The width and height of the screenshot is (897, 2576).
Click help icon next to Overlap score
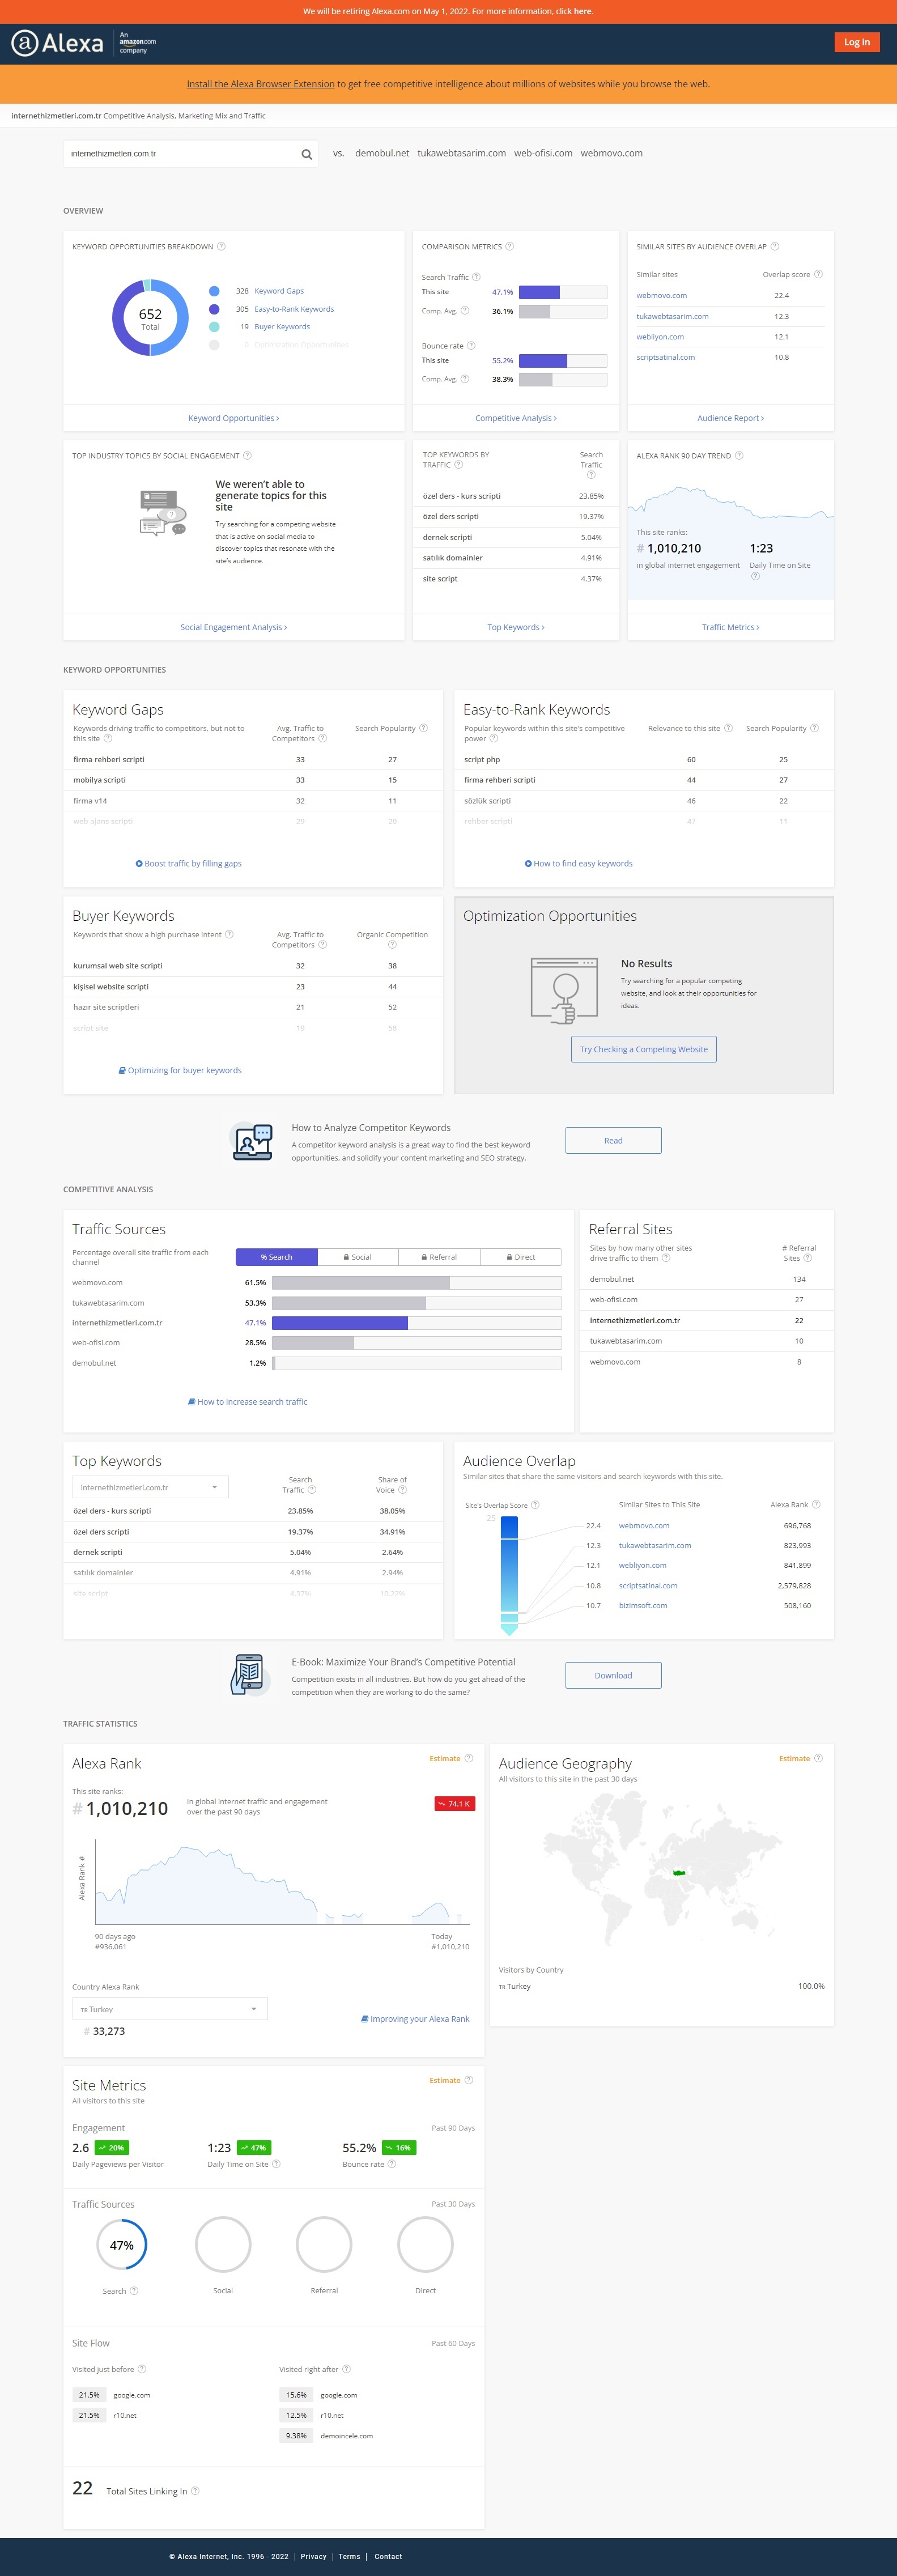tap(819, 274)
